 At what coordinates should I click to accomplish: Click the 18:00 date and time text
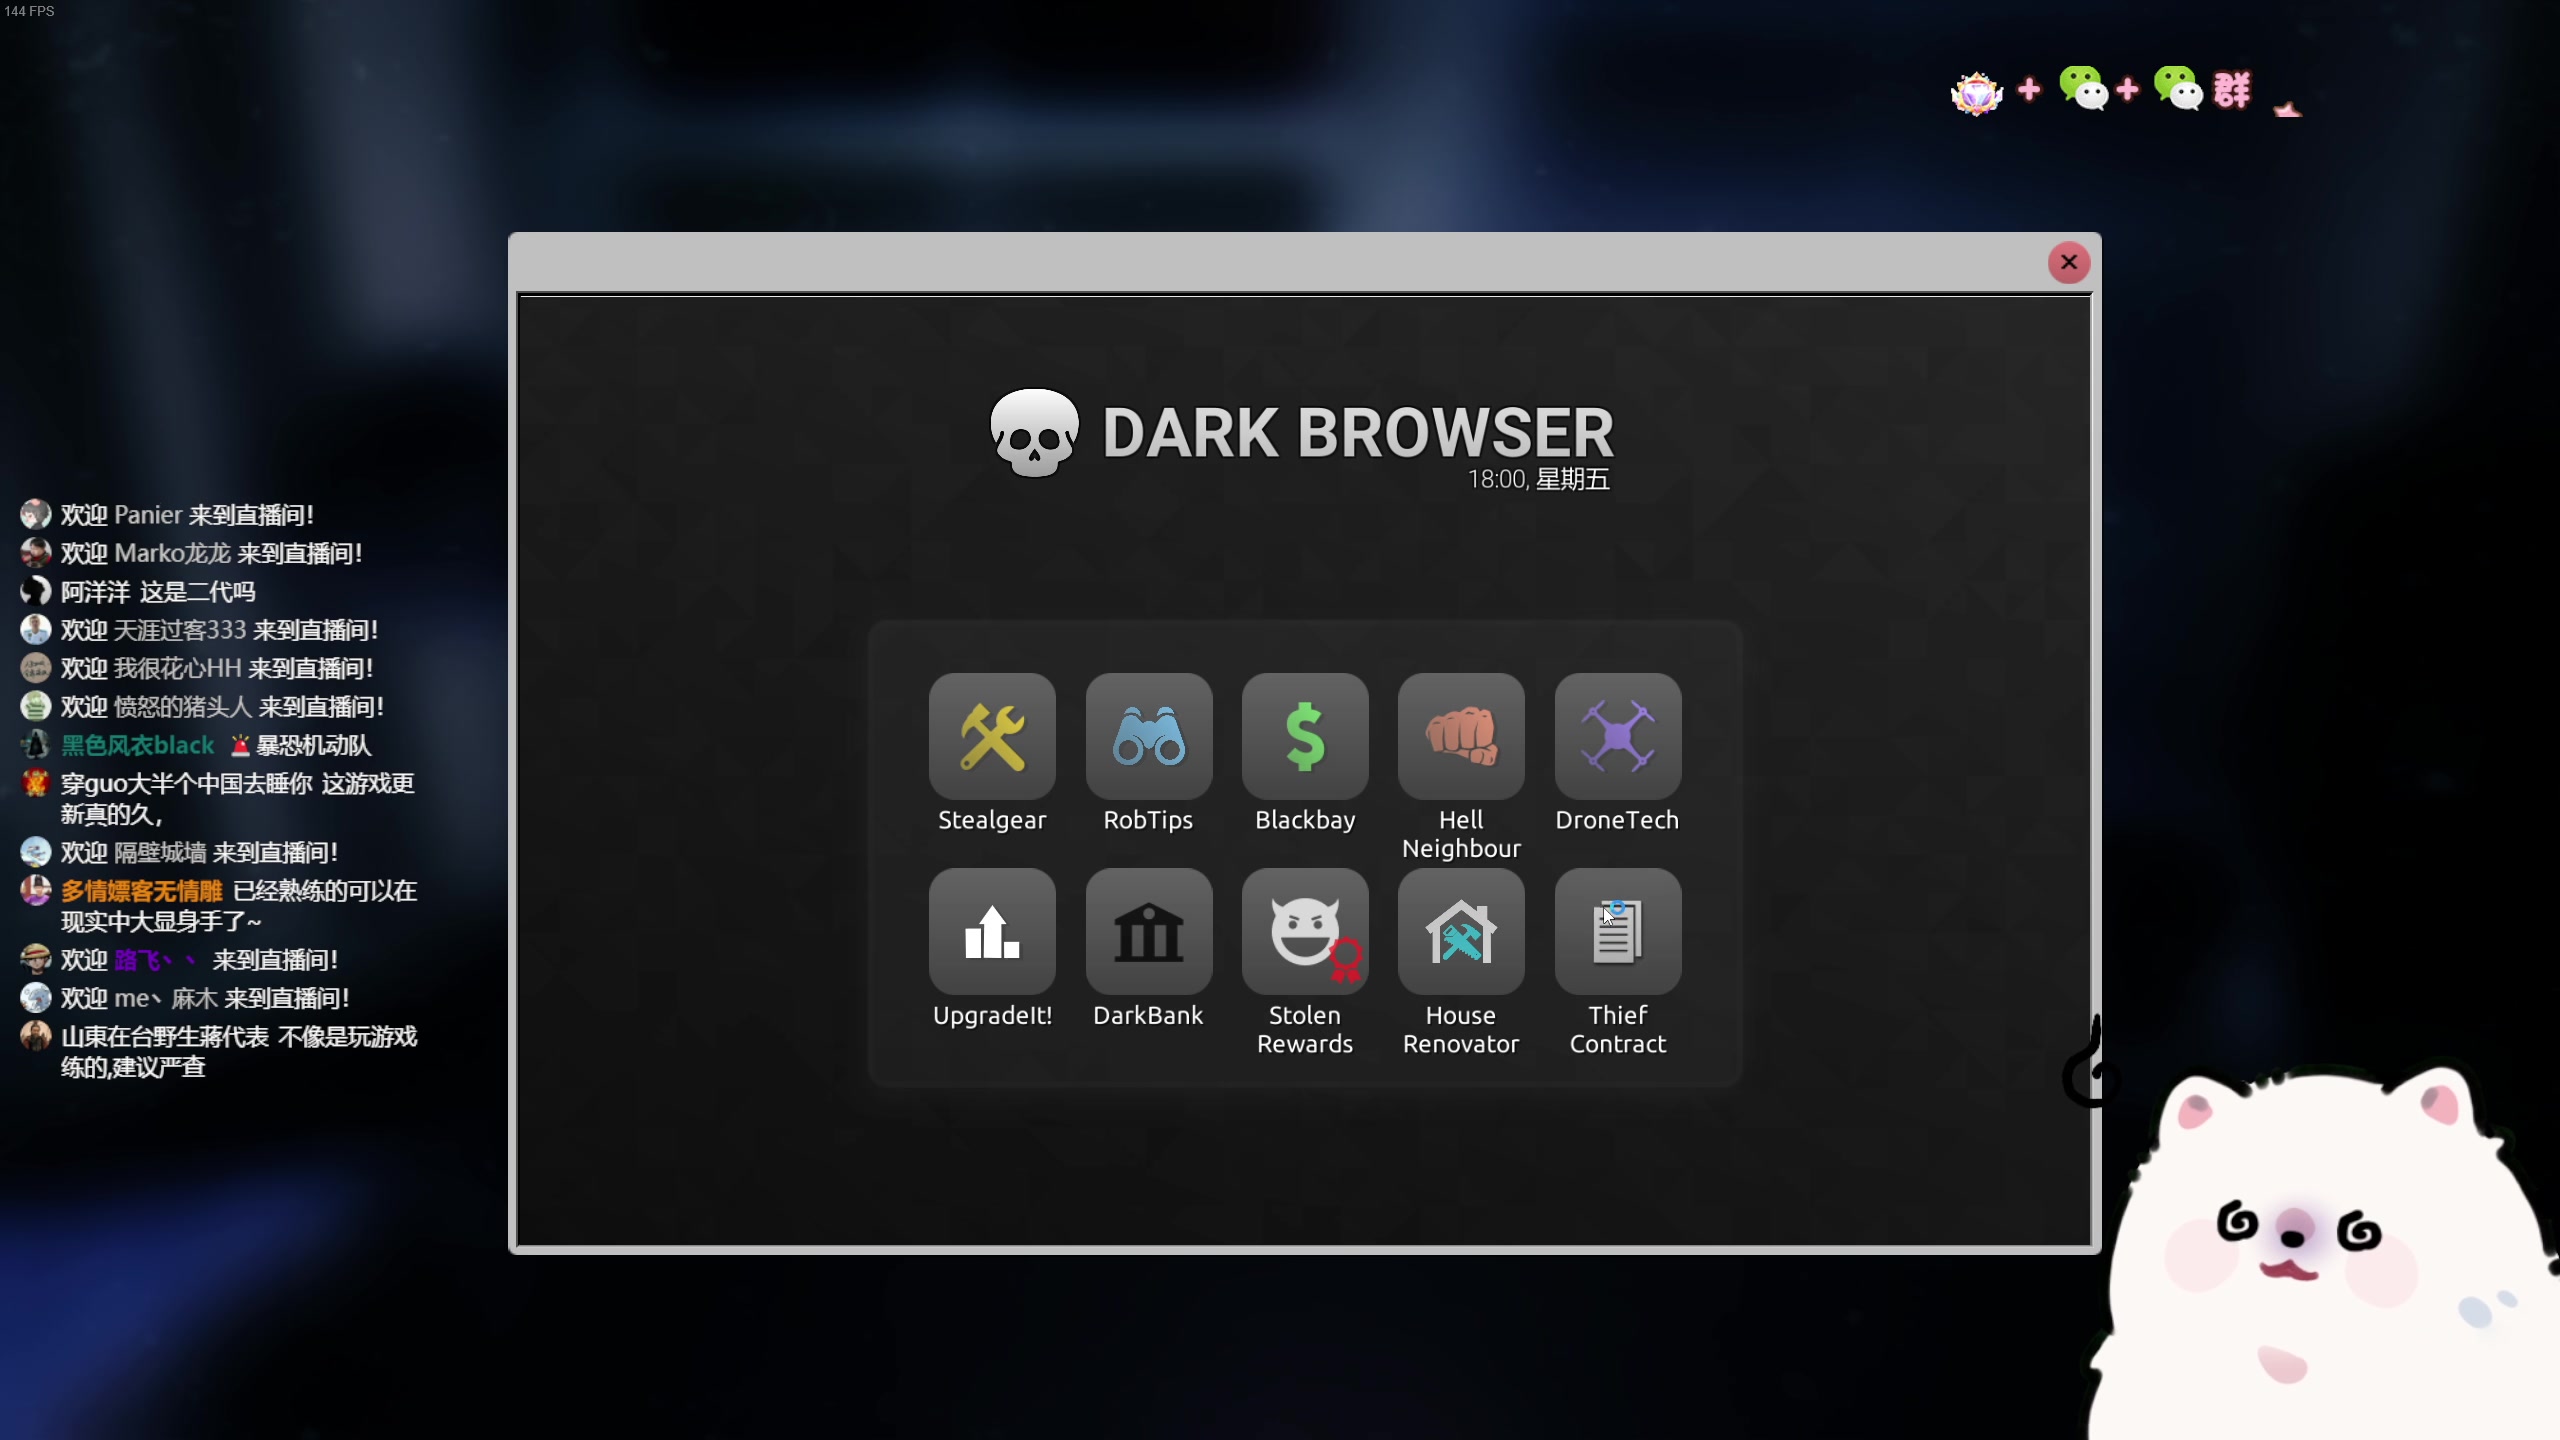[1538, 480]
